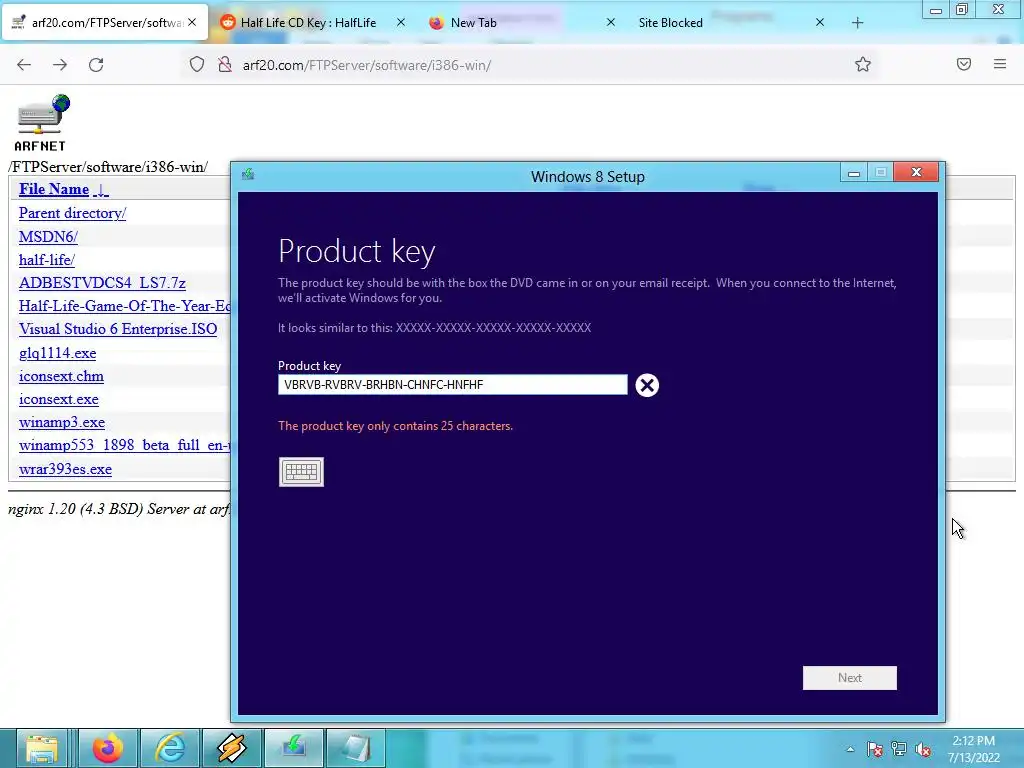This screenshot has height=768, width=1024.
Task: Open File Explorer from the taskbar
Action: click(x=41, y=748)
